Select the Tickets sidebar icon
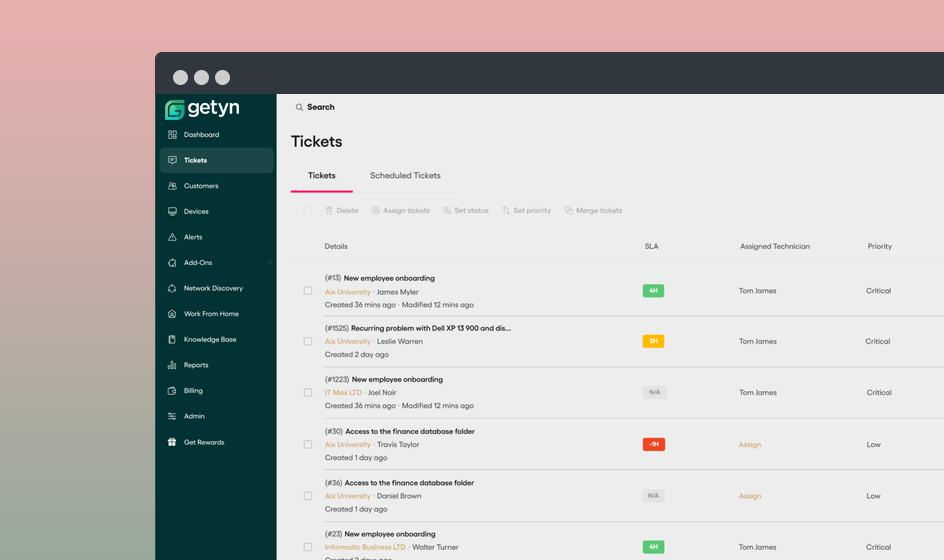Image resolution: width=944 pixels, height=560 pixels. 172,160
